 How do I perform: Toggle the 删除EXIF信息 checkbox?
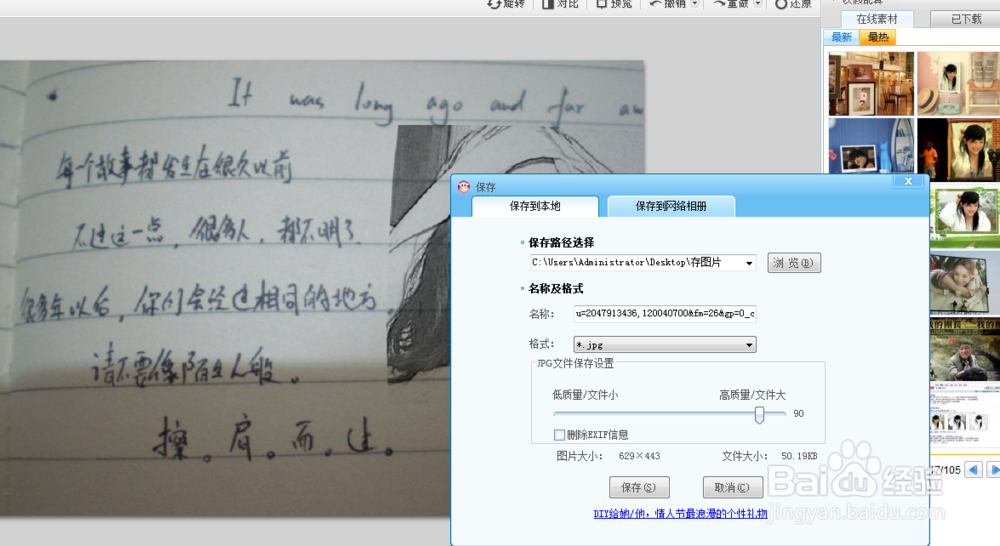(559, 434)
